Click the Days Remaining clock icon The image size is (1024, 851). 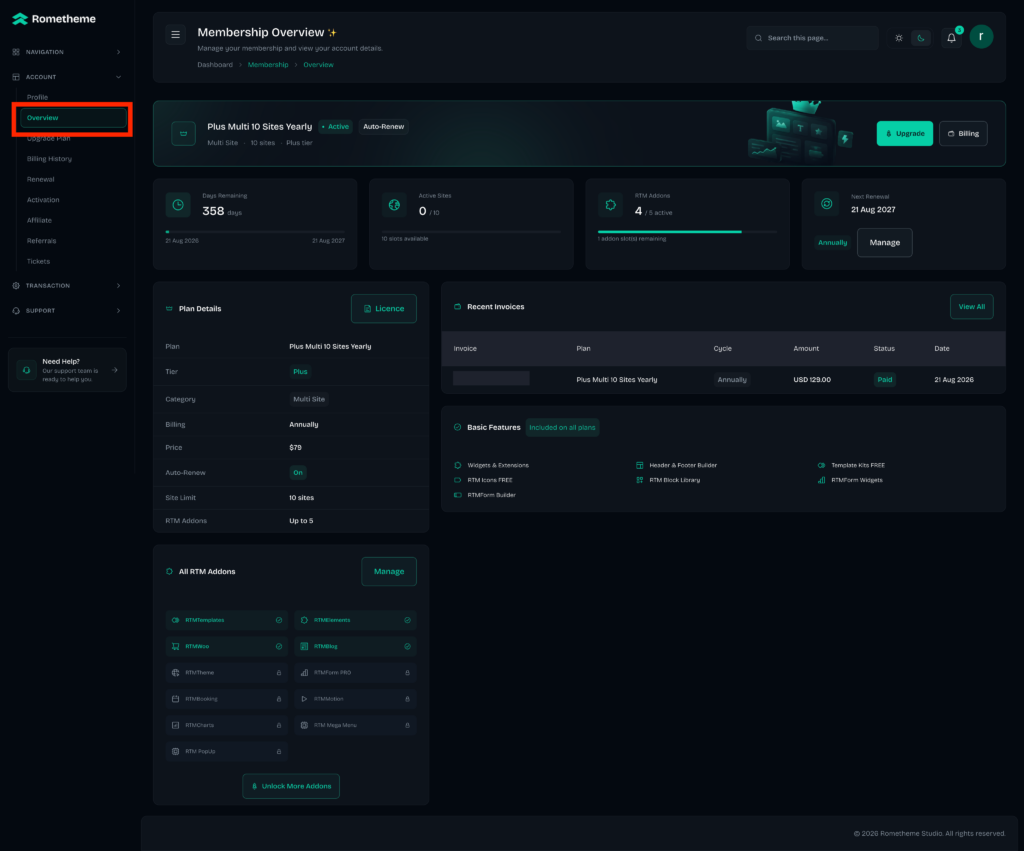tap(178, 205)
